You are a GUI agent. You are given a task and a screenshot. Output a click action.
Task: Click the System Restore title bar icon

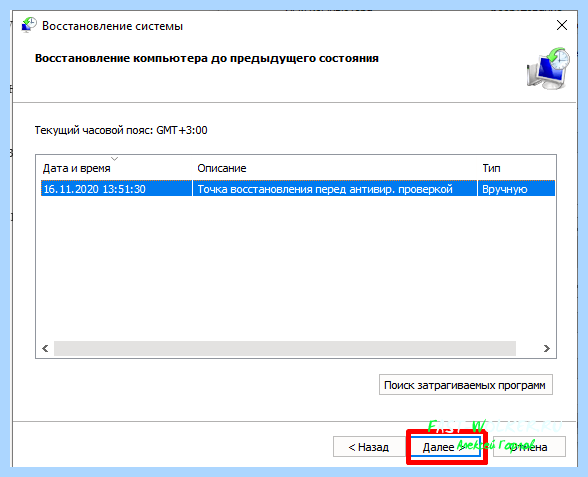pos(29,25)
